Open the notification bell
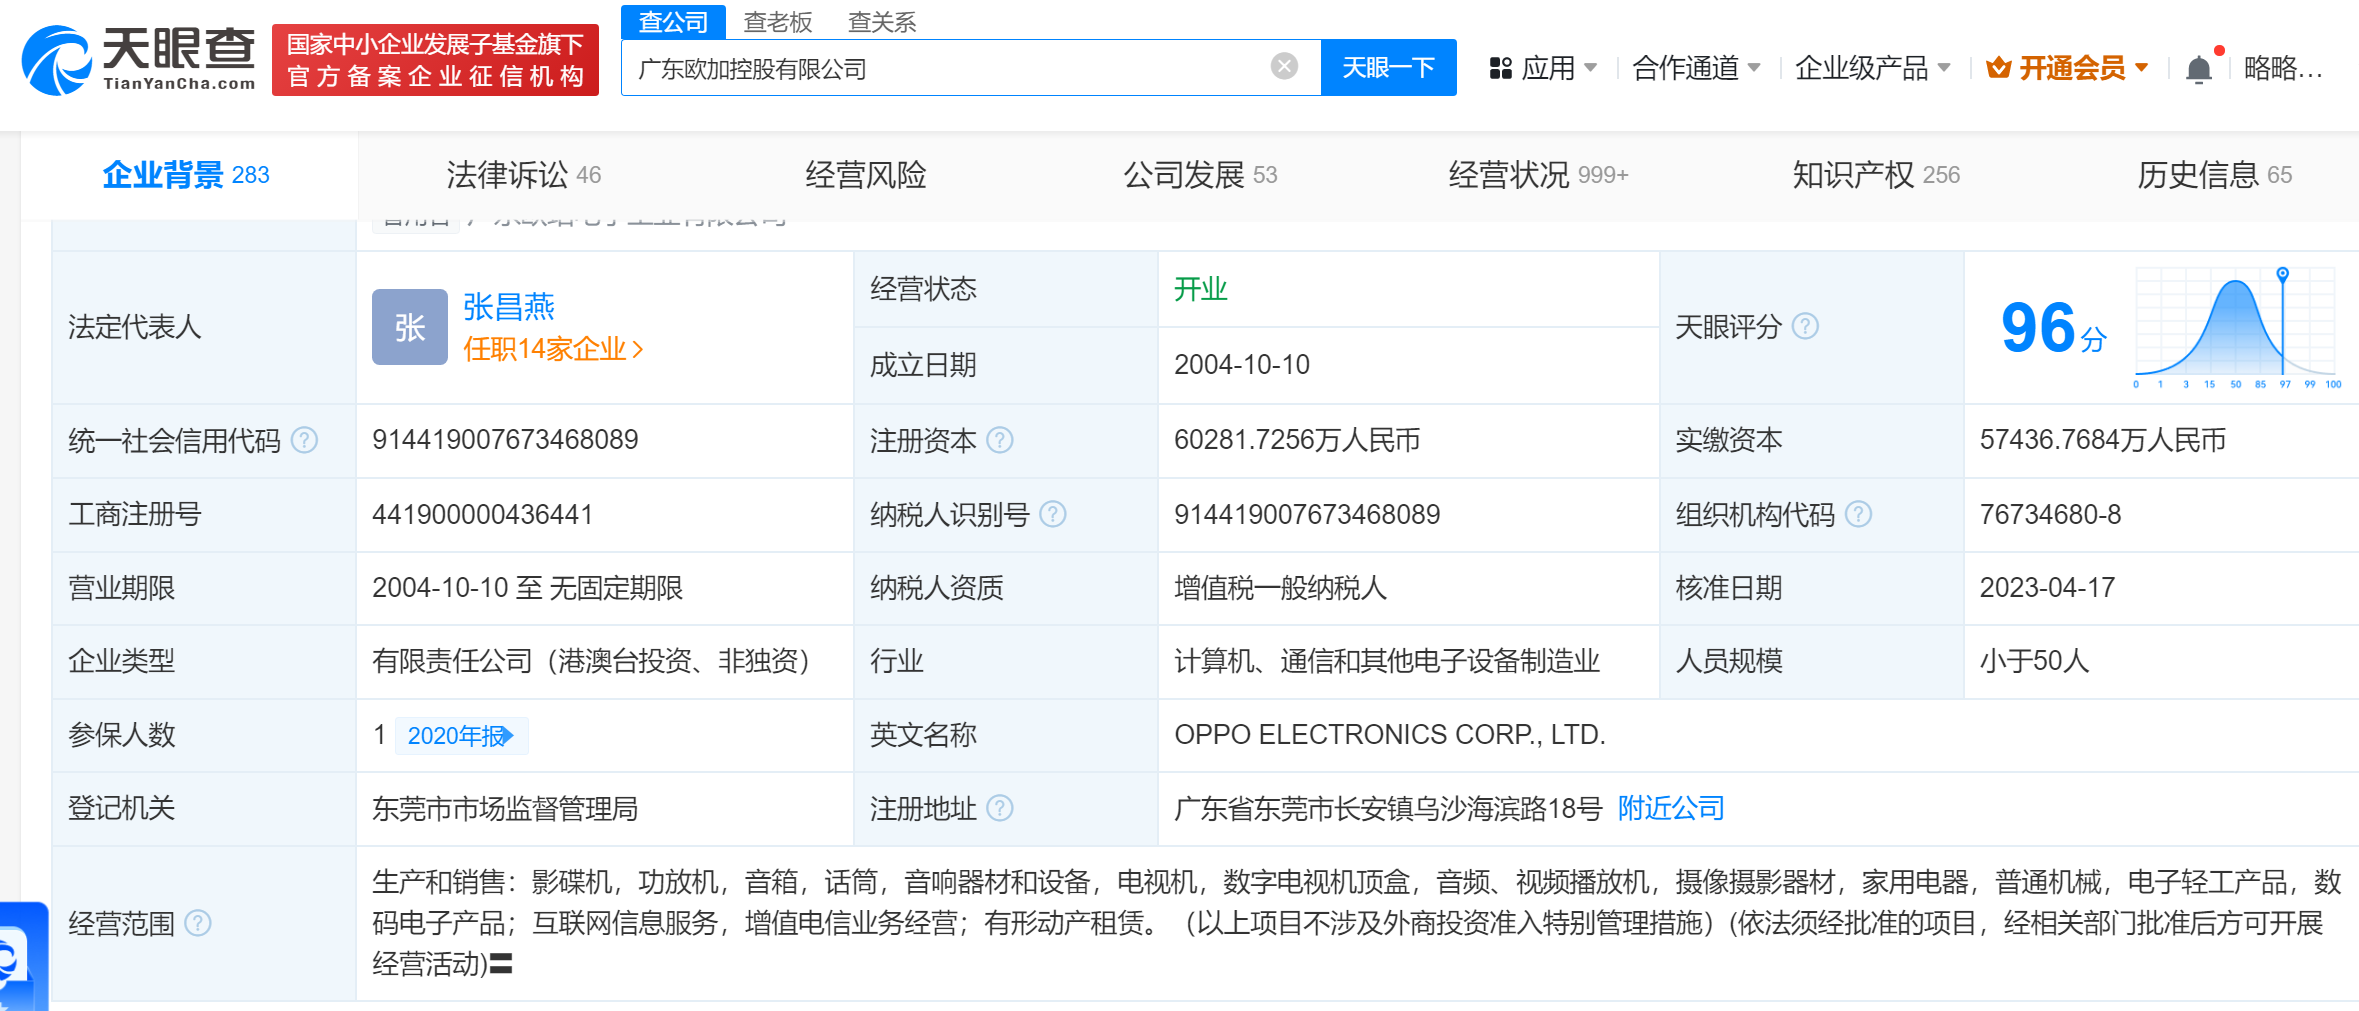 (2198, 69)
